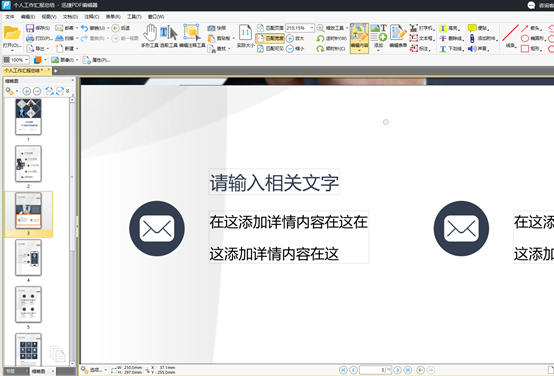Open the Document (文档) menu
This screenshot has width=554, height=376.
pyautogui.click(x=70, y=17)
